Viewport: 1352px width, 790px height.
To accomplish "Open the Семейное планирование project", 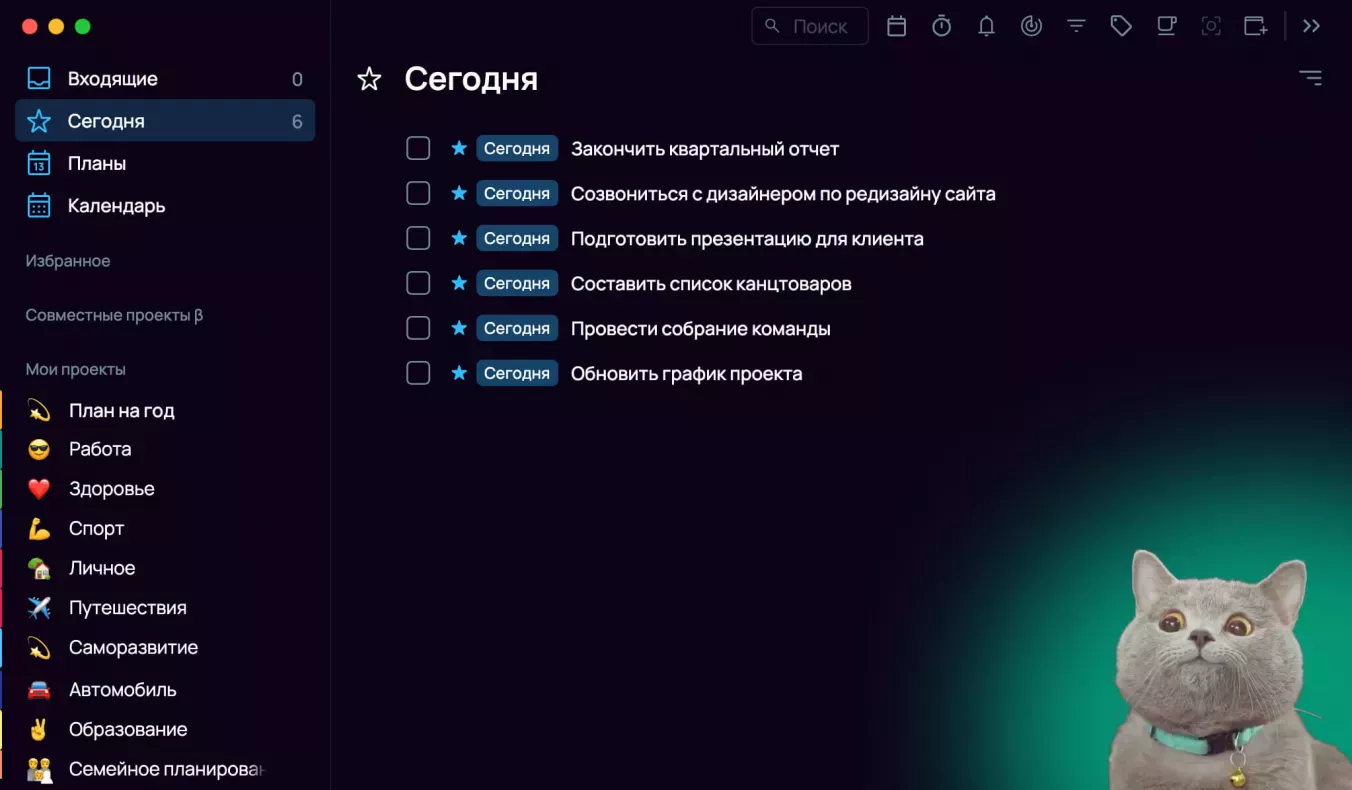I will (165, 769).
